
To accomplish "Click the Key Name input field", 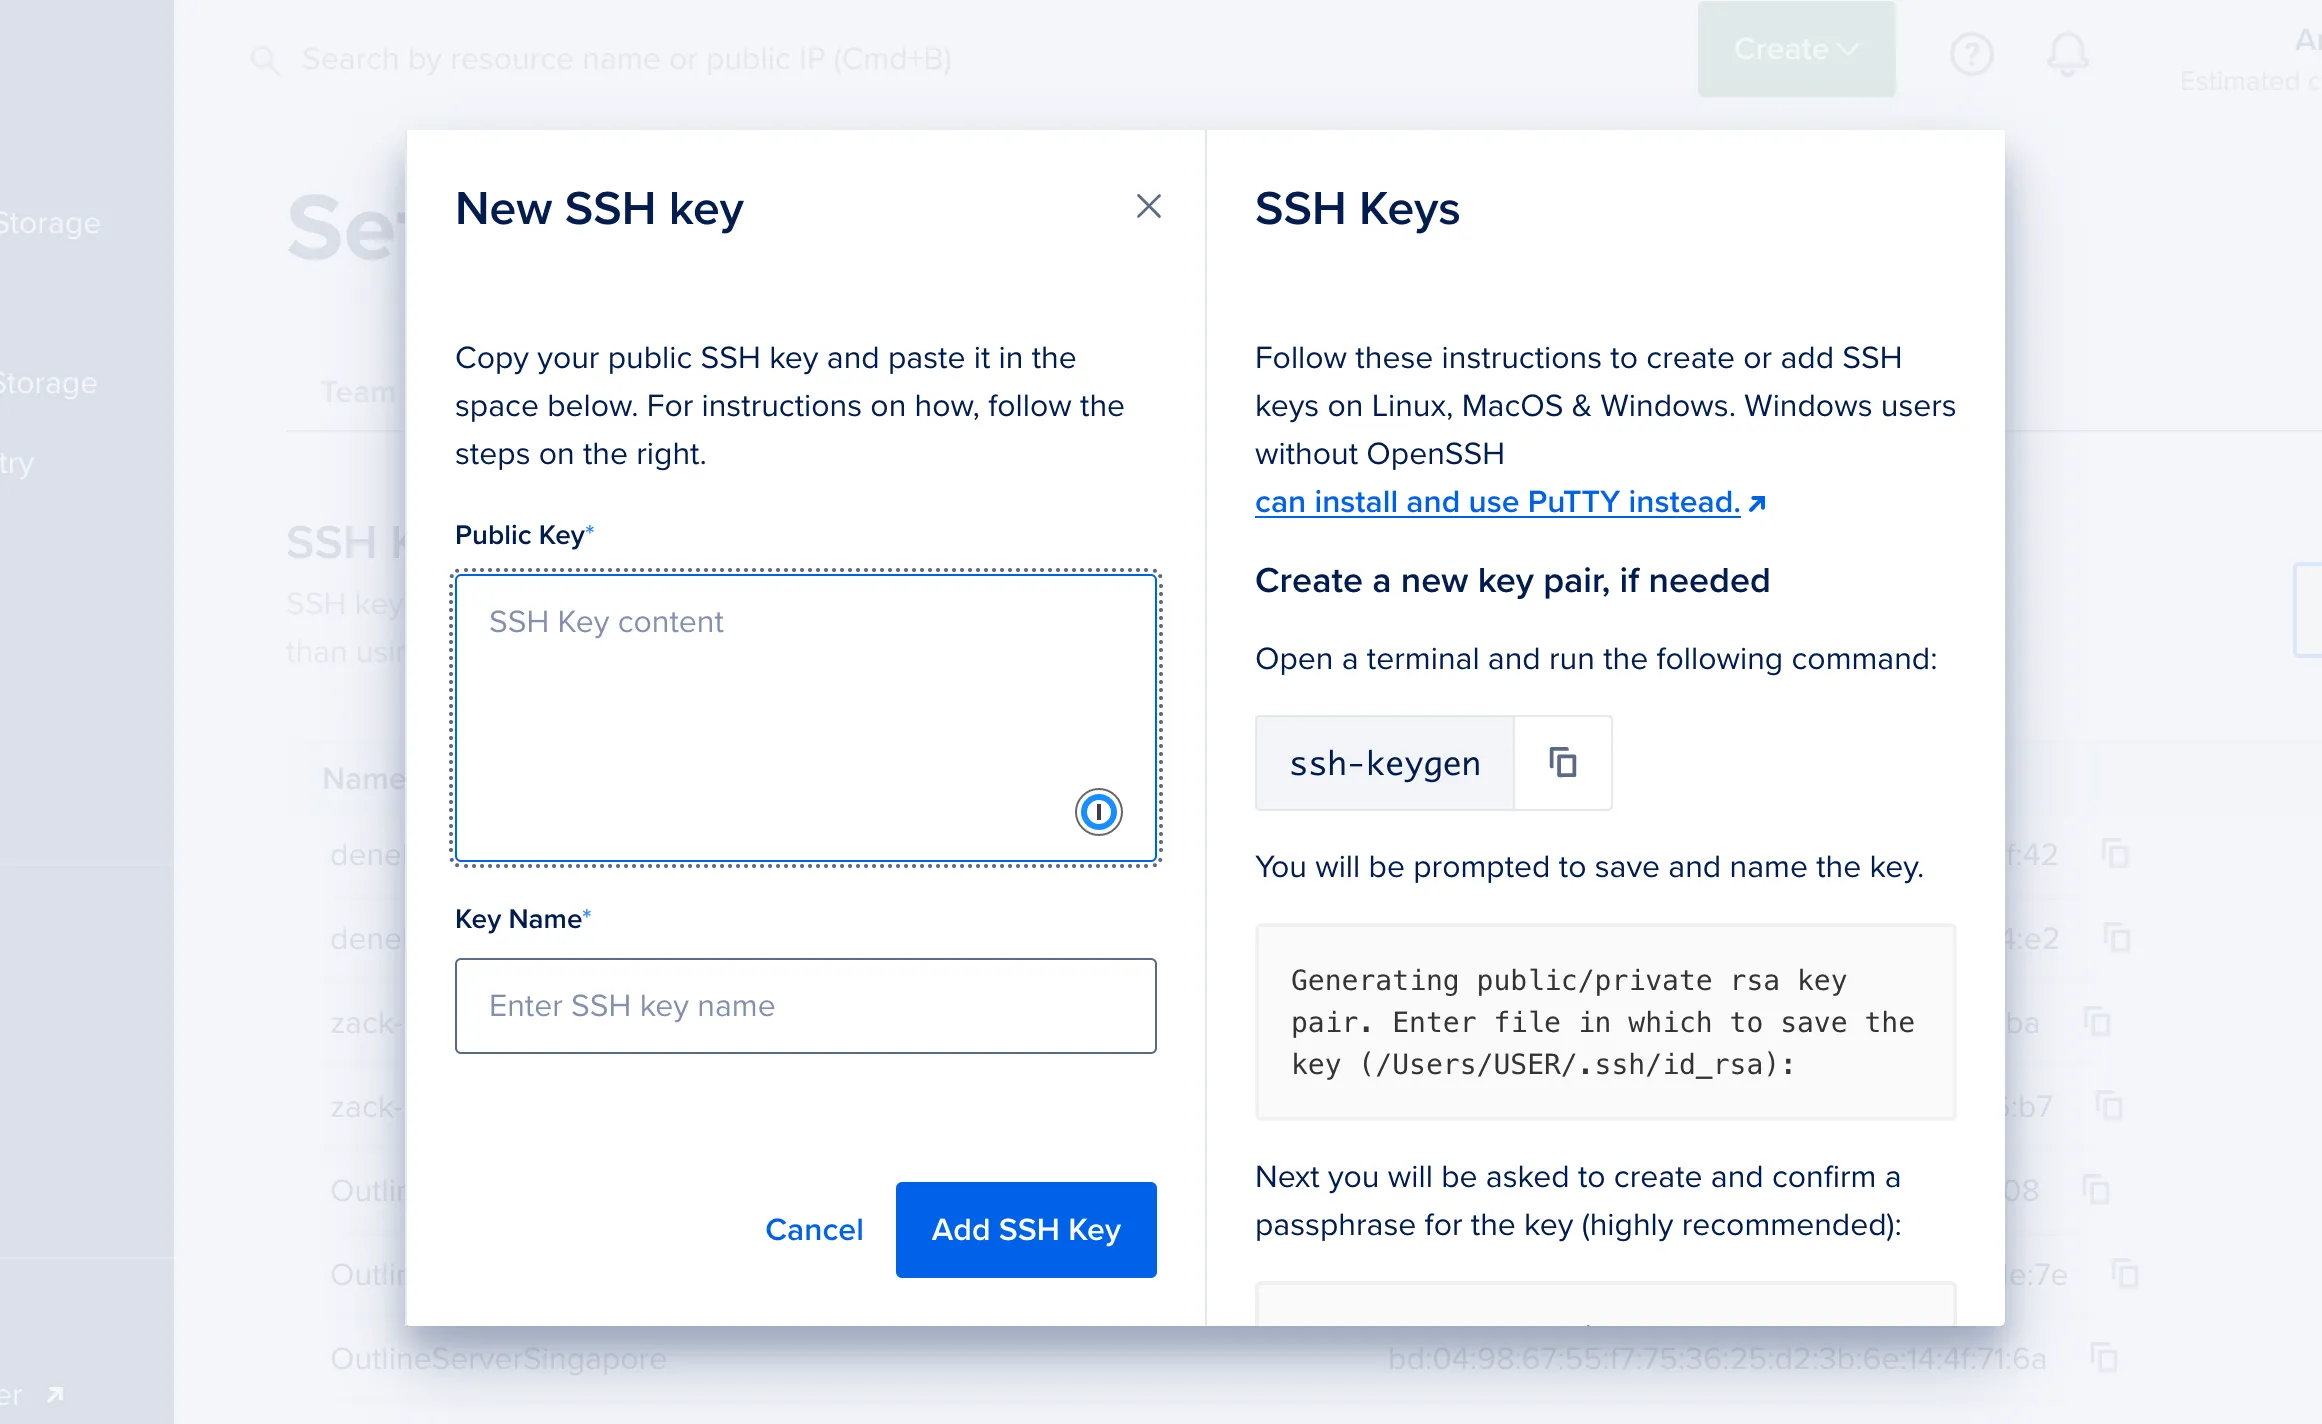I will [806, 1005].
